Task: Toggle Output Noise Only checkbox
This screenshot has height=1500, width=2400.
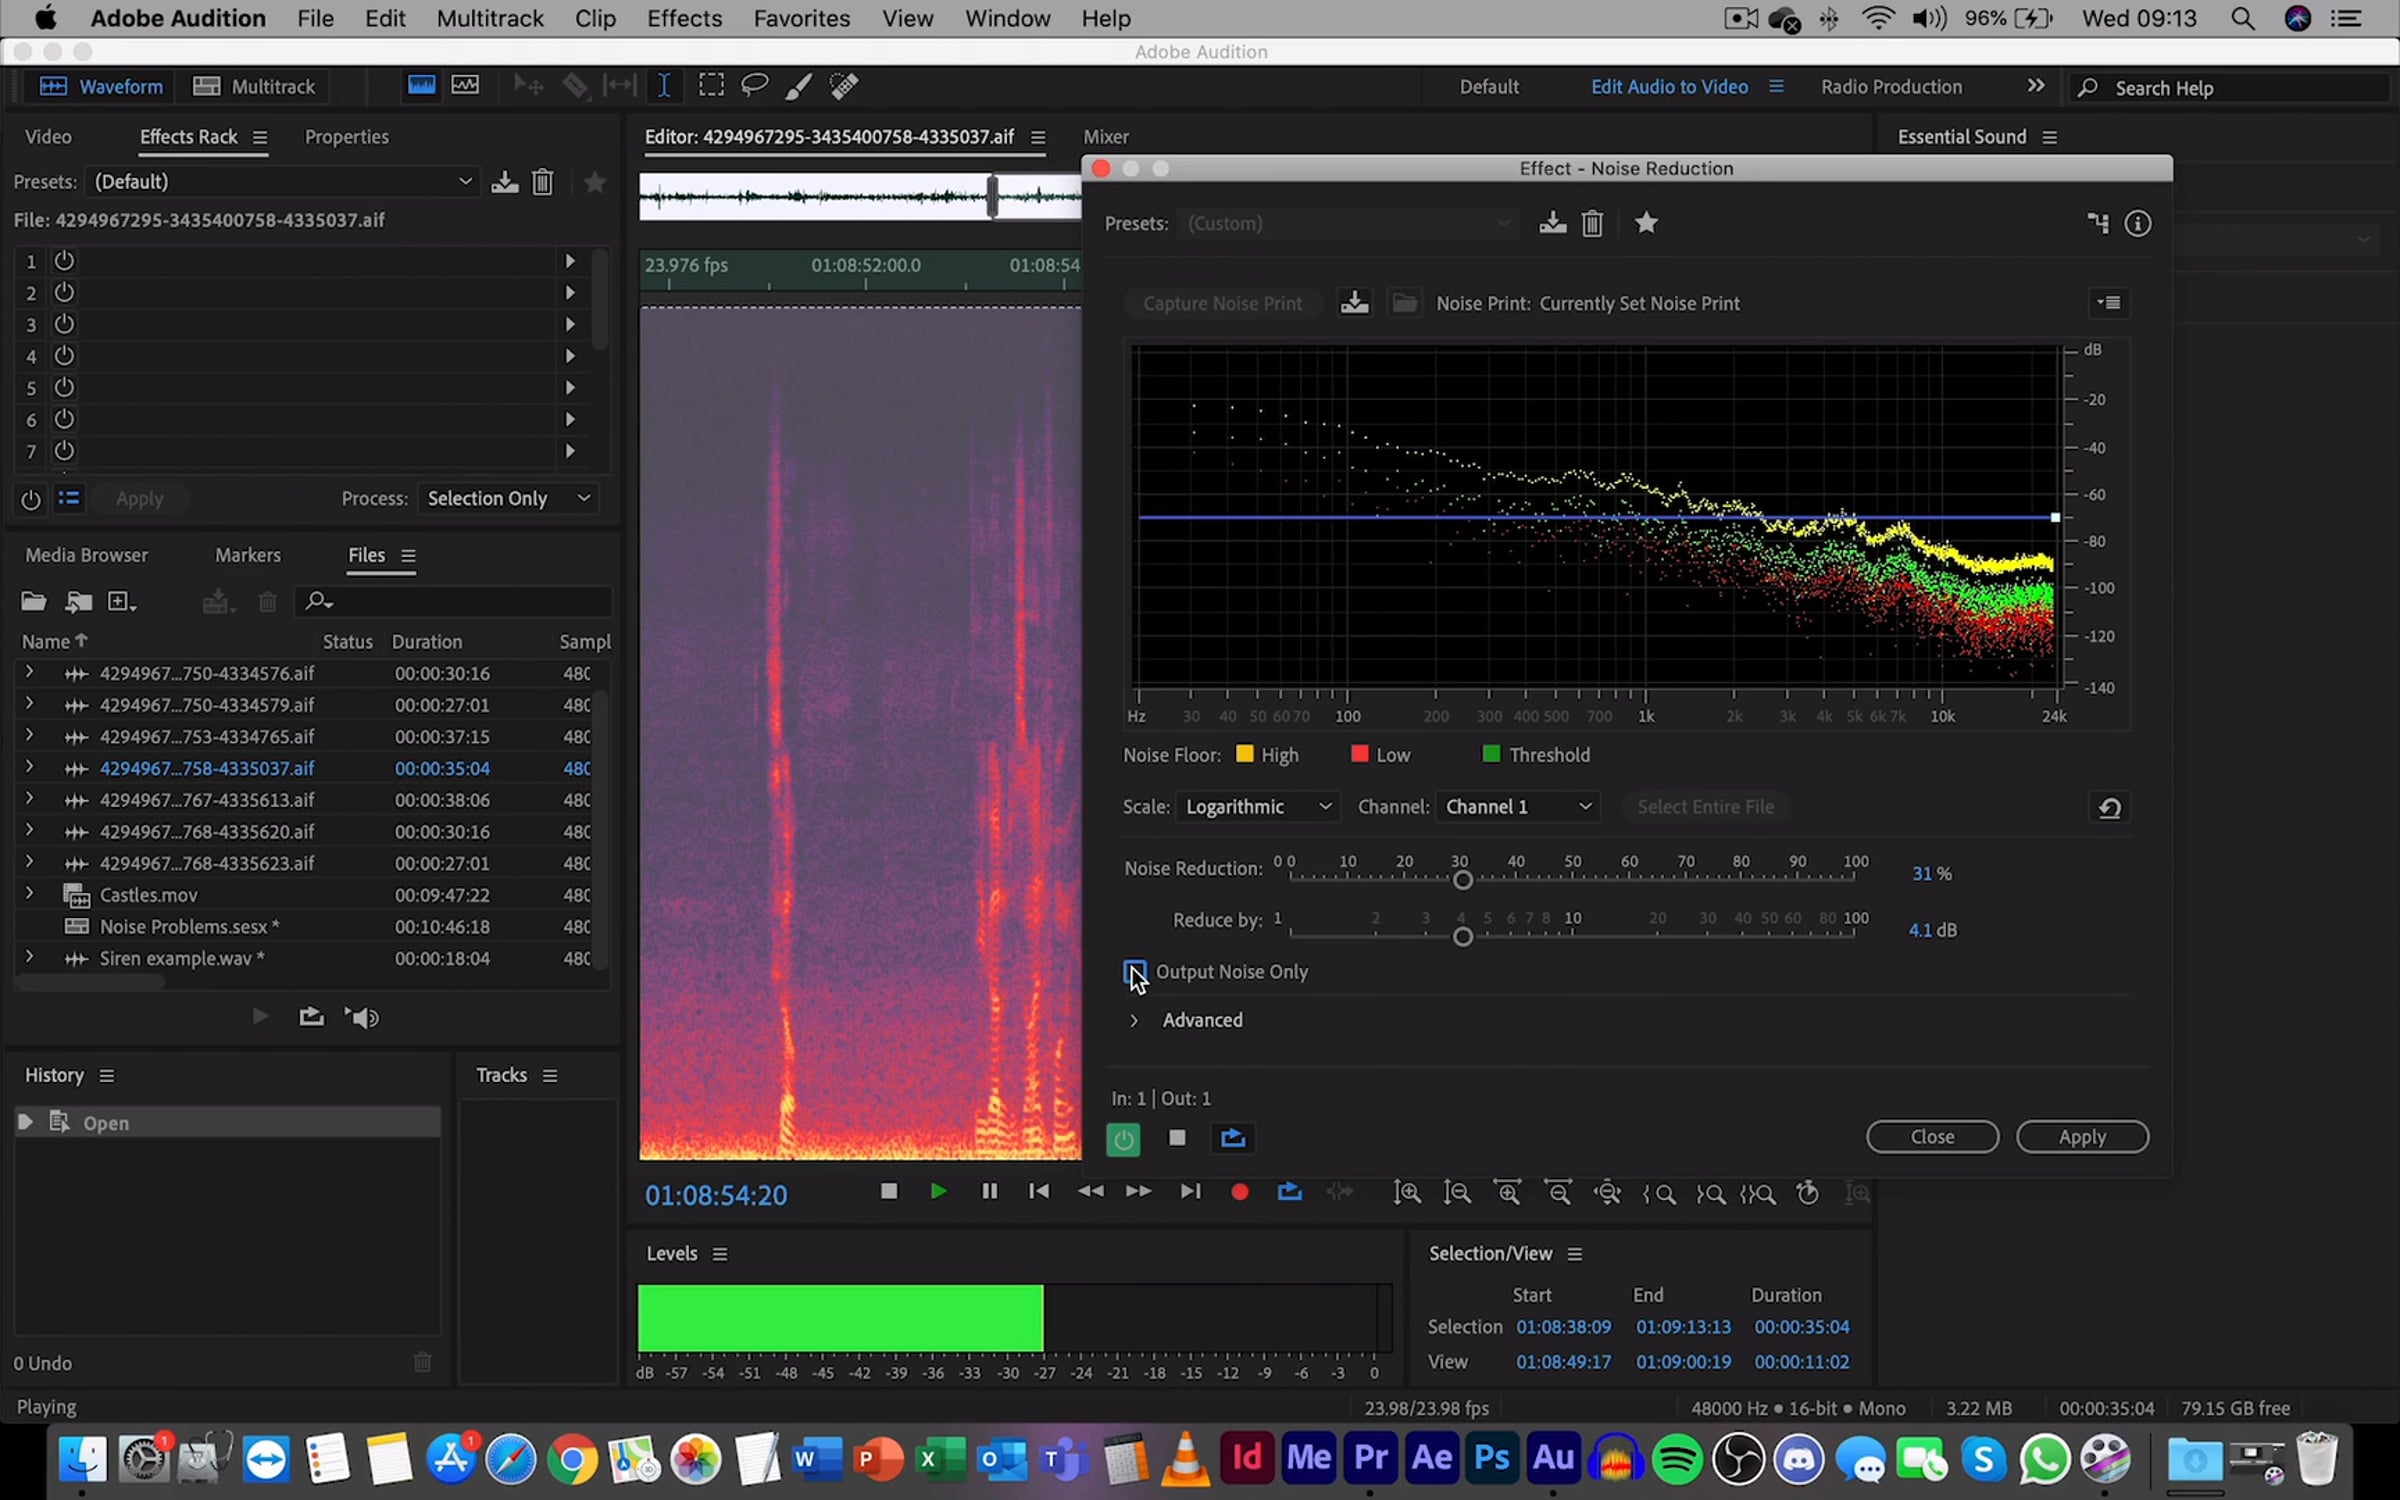Action: coord(1135,971)
